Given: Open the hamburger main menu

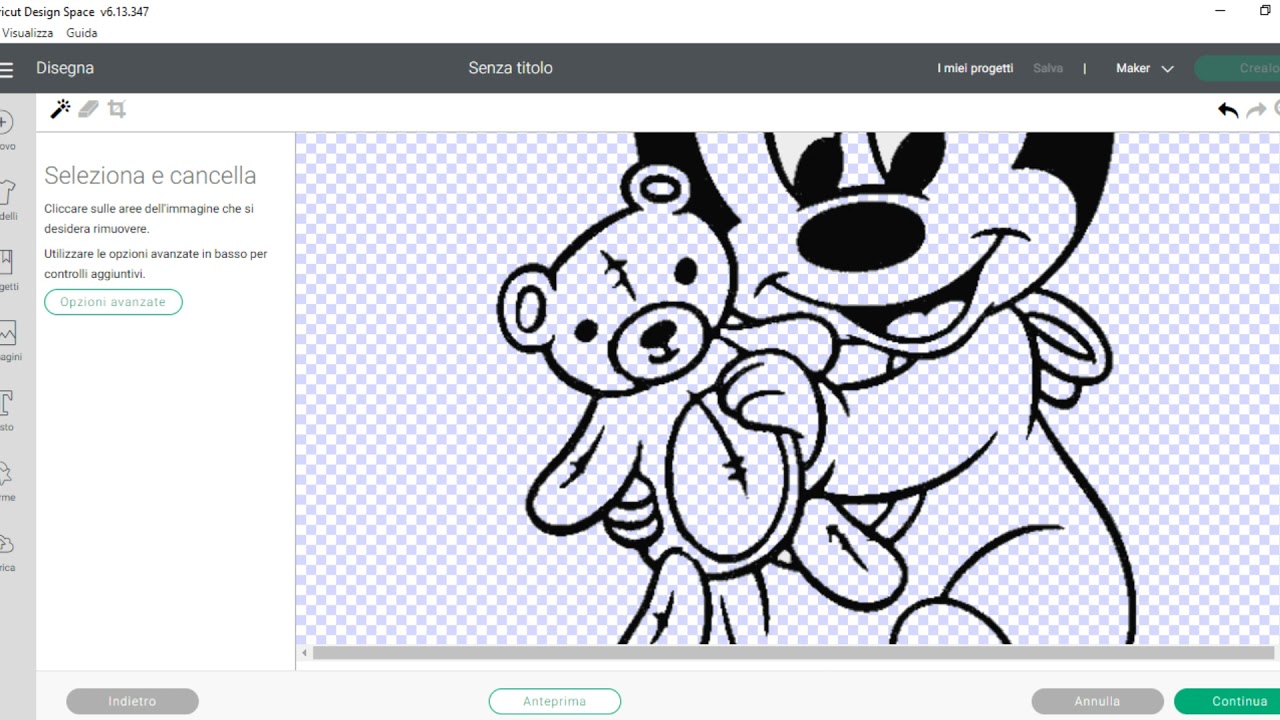Looking at the screenshot, I should 6,69.
